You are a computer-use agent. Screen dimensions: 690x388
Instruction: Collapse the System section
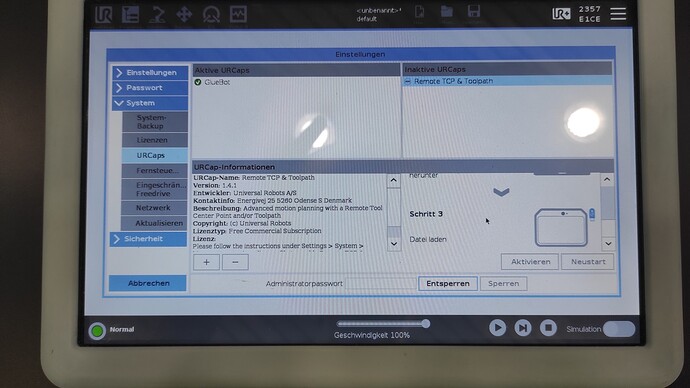tap(150, 103)
